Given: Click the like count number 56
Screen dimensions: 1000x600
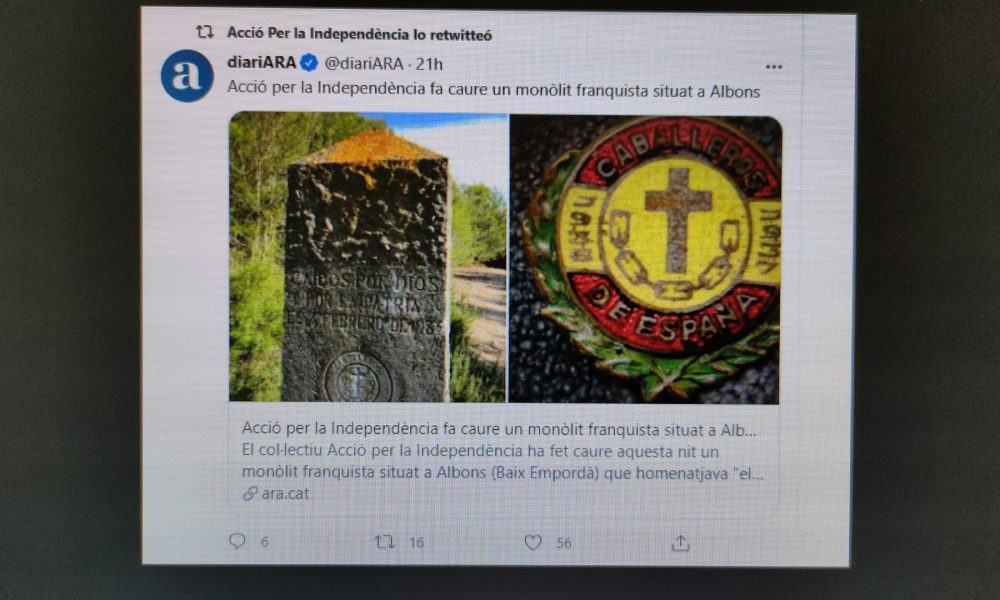Looking at the screenshot, I should [564, 543].
